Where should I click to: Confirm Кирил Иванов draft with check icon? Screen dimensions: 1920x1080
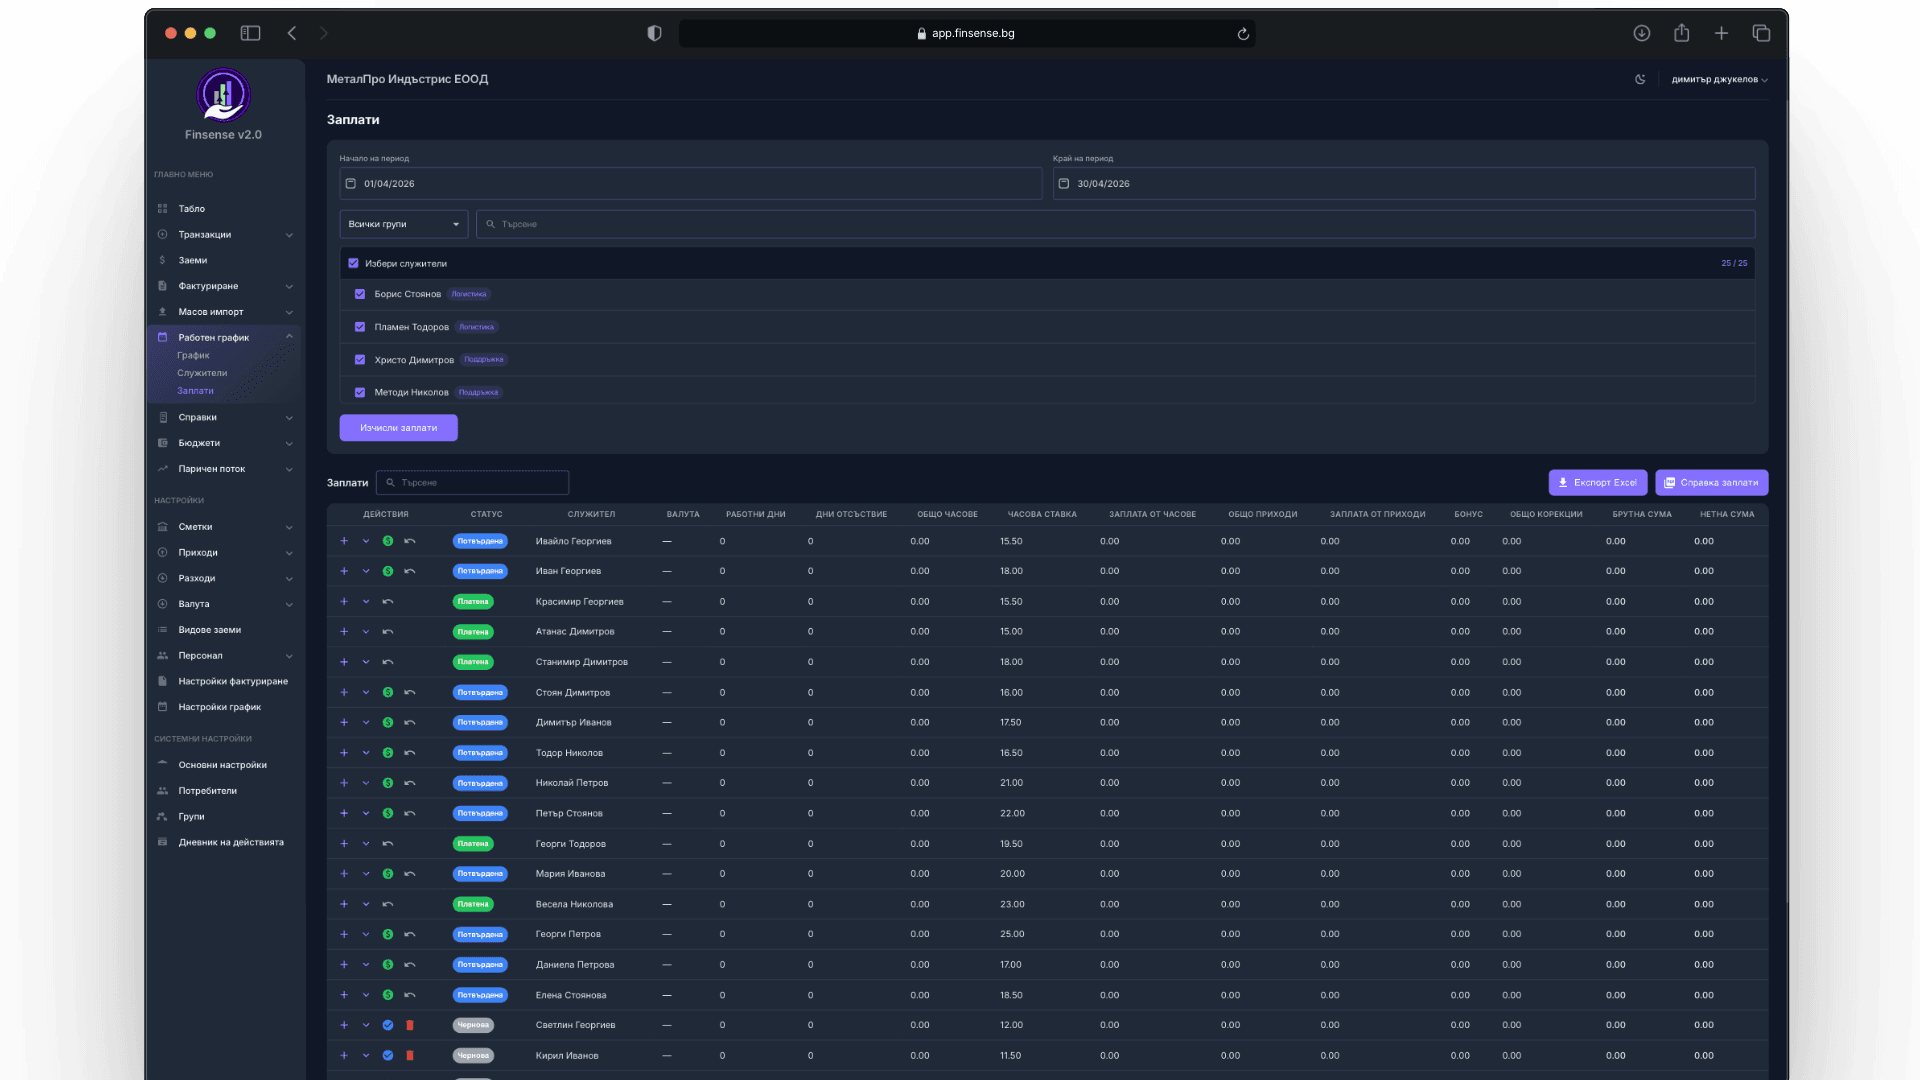click(x=388, y=1055)
